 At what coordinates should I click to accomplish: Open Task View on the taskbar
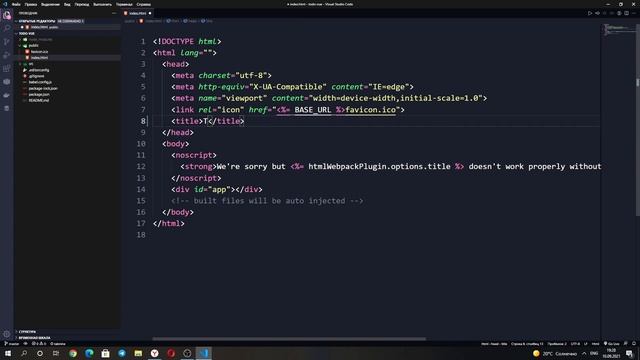56,353
